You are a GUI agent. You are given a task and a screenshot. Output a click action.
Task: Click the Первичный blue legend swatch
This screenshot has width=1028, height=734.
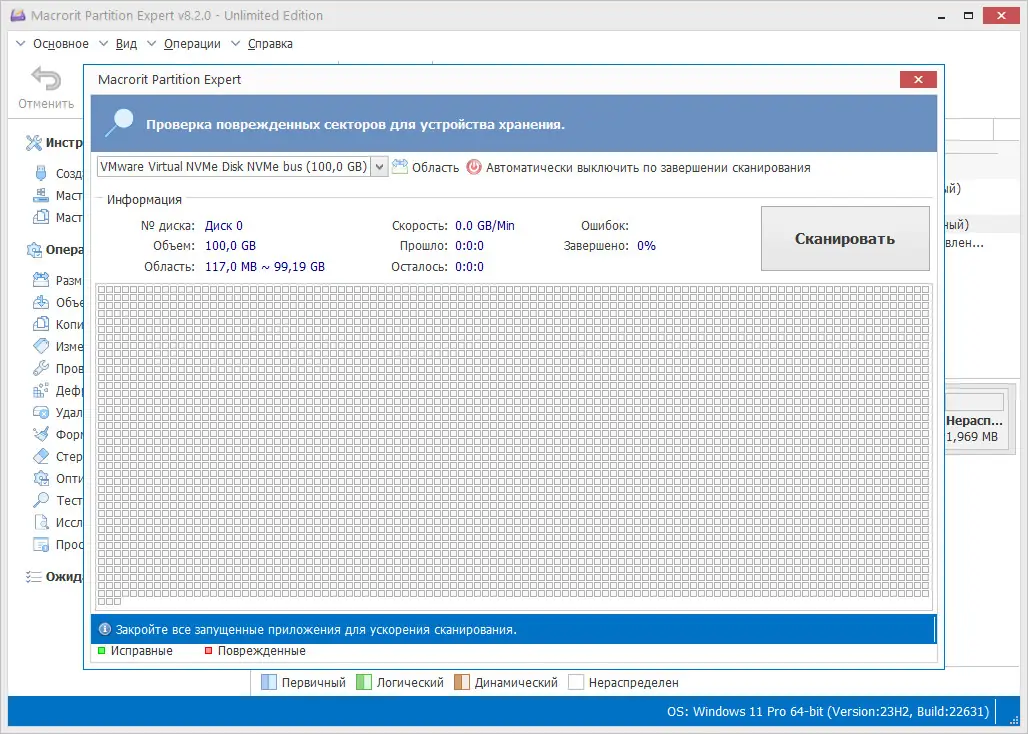(269, 682)
